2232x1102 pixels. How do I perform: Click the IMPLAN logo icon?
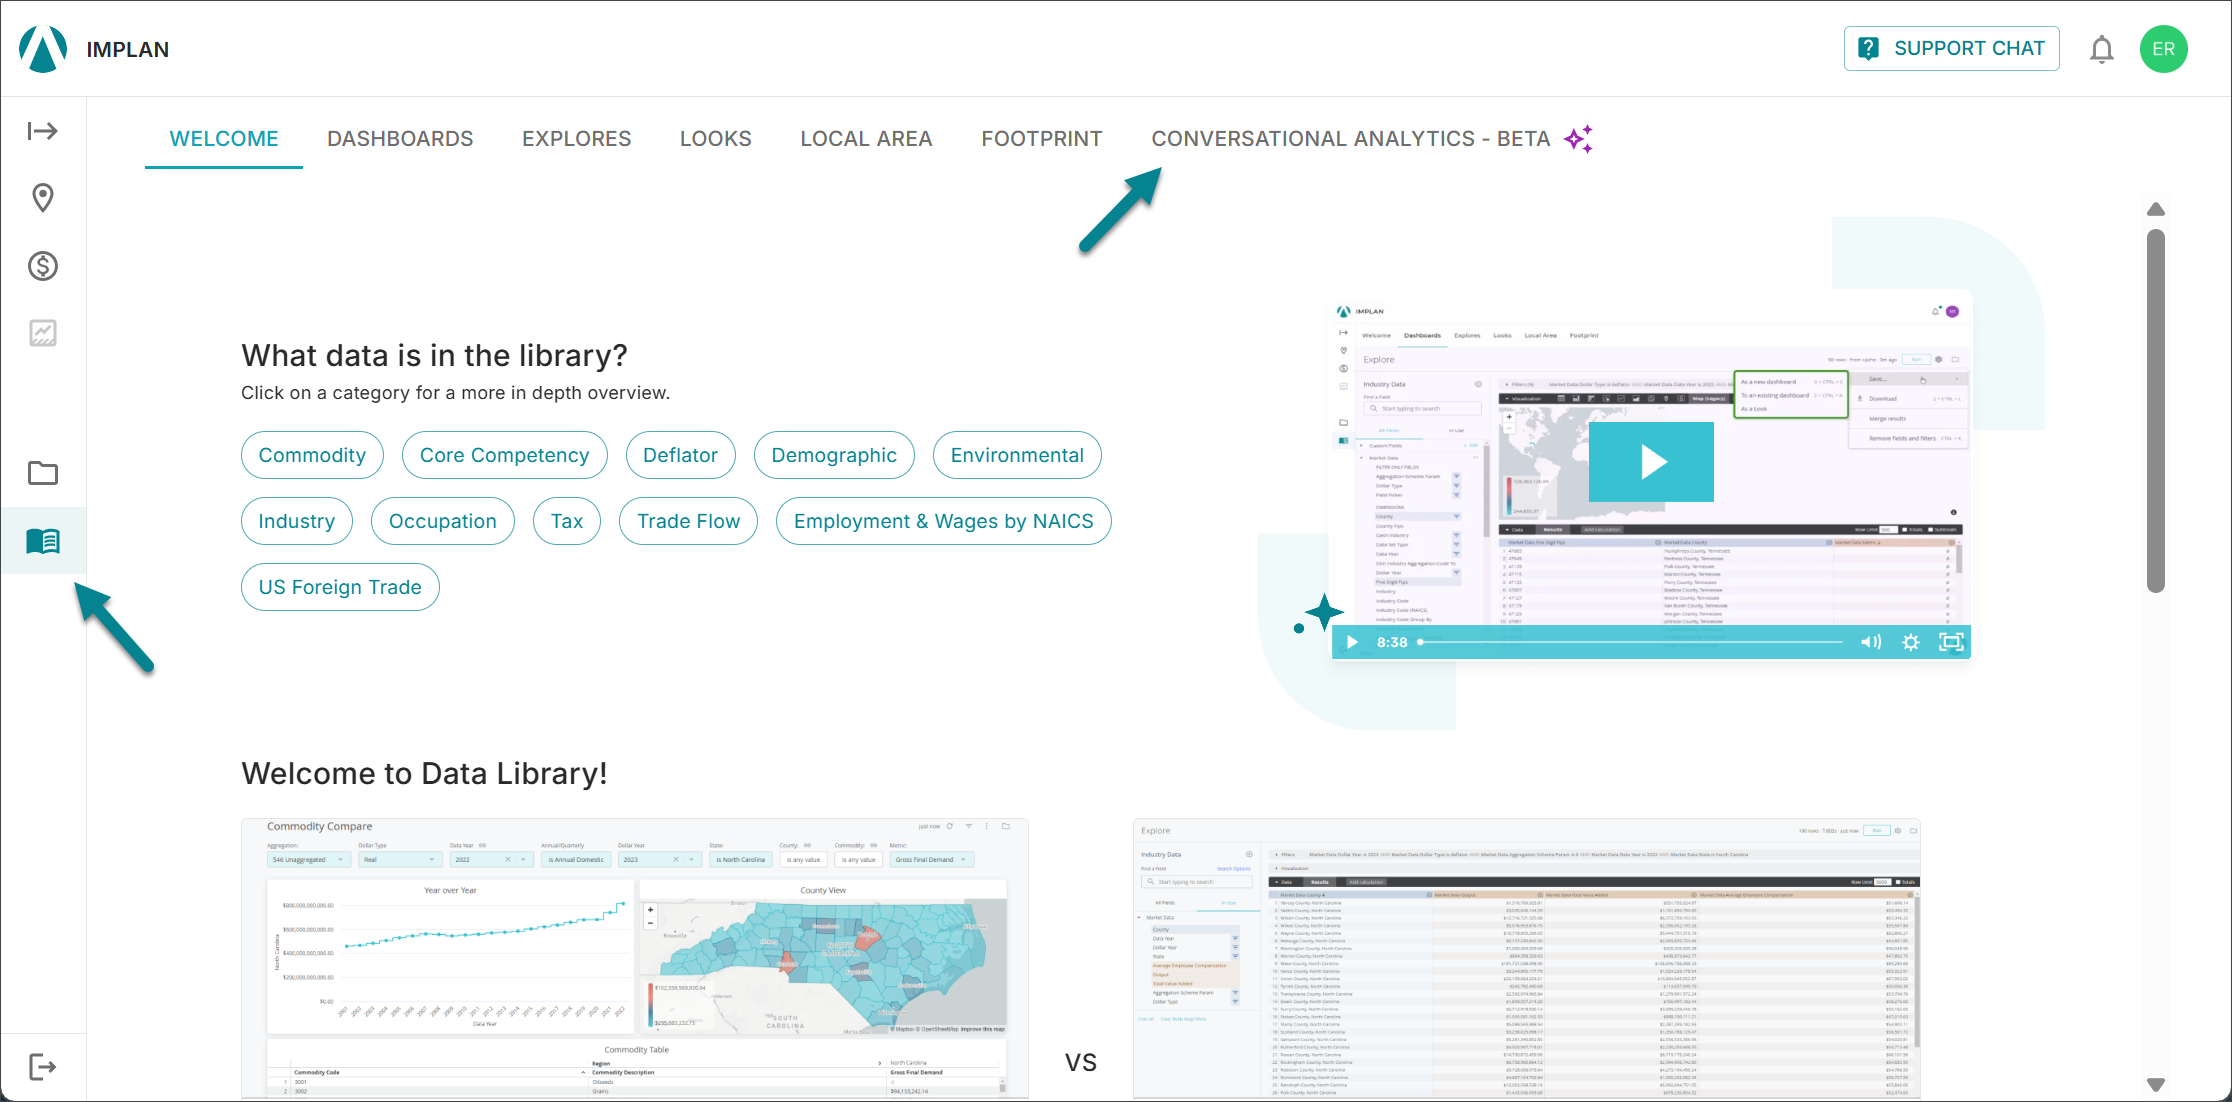(x=43, y=48)
